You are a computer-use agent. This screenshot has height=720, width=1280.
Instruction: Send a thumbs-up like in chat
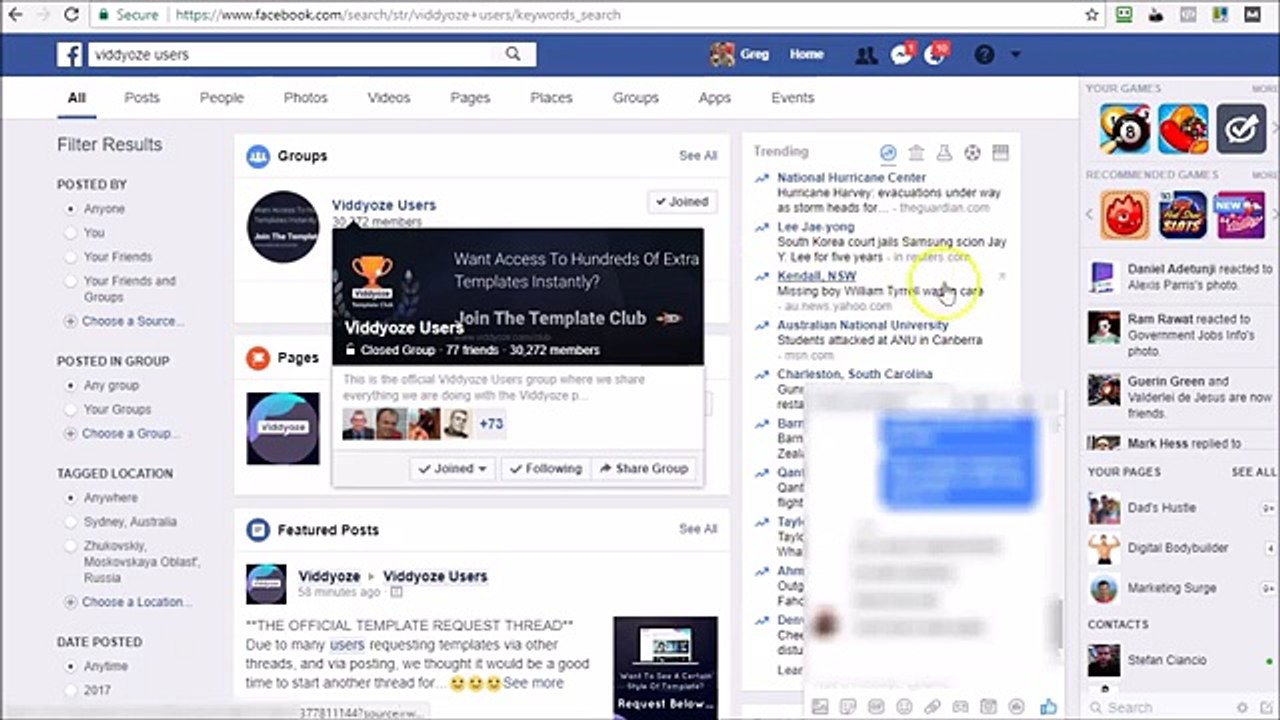pyautogui.click(x=1048, y=707)
